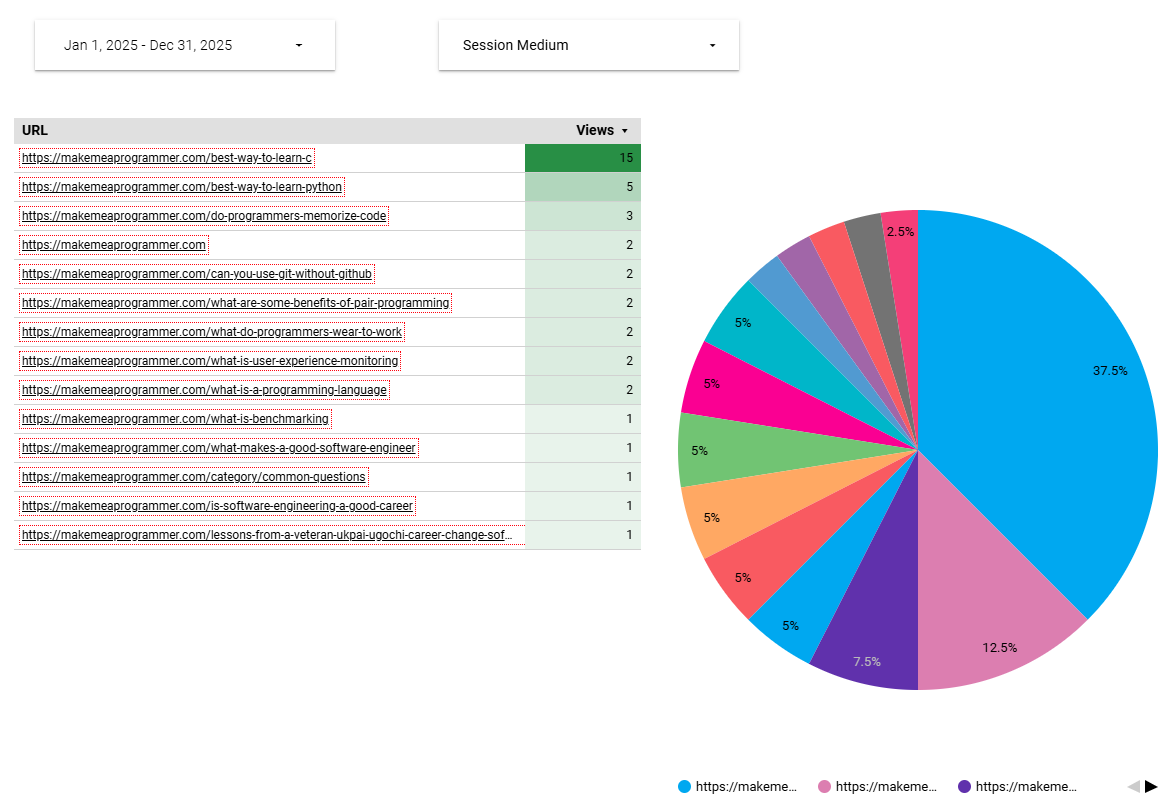This screenshot has height=805, width=1169.
Task: Open the is-software-engineering-a-good-career link
Action: [x=217, y=506]
